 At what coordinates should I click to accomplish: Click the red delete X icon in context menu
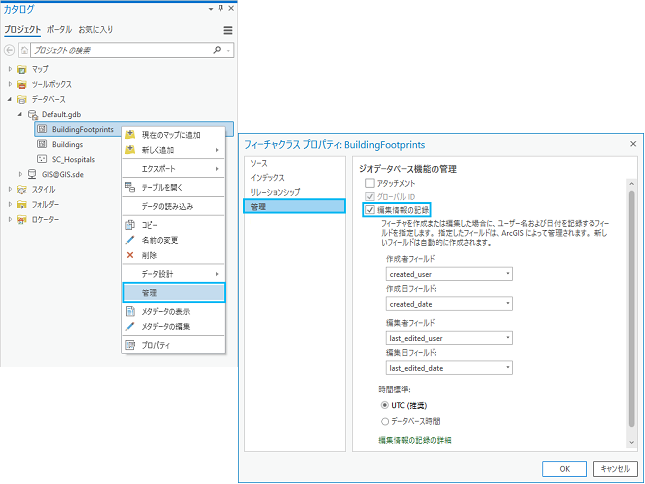pos(130,255)
